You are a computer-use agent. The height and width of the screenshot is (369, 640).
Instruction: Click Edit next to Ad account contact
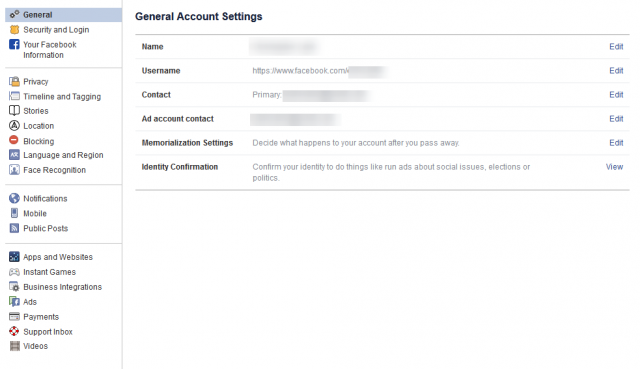(x=616, y=119)
